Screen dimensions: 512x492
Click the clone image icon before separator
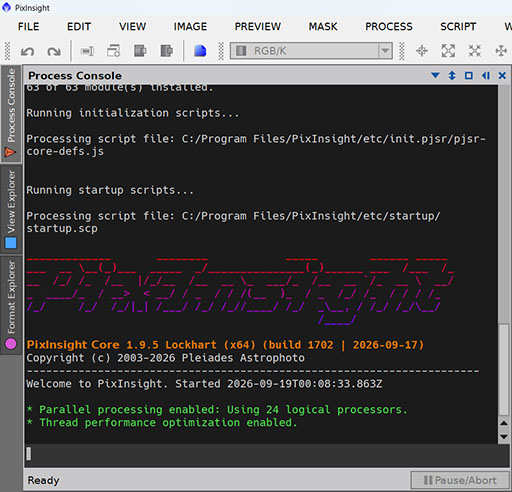(166, 51)
